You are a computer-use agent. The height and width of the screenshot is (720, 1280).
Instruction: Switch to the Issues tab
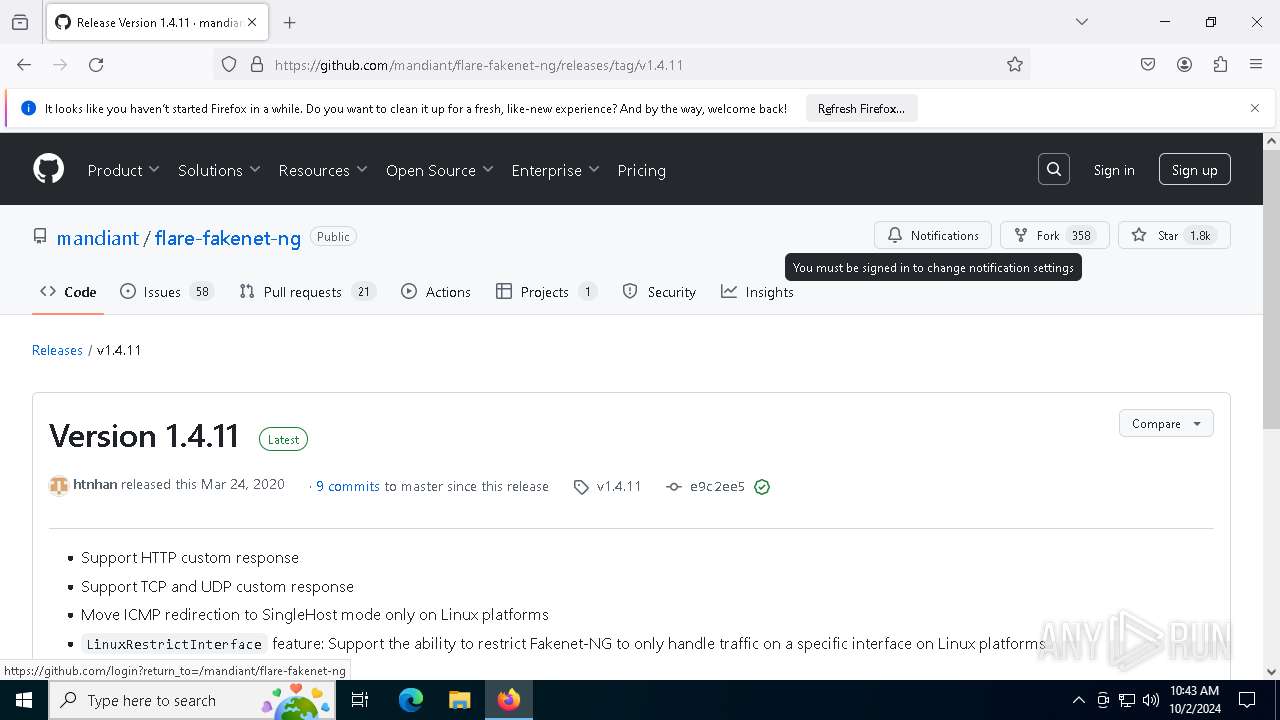(166, 292)
